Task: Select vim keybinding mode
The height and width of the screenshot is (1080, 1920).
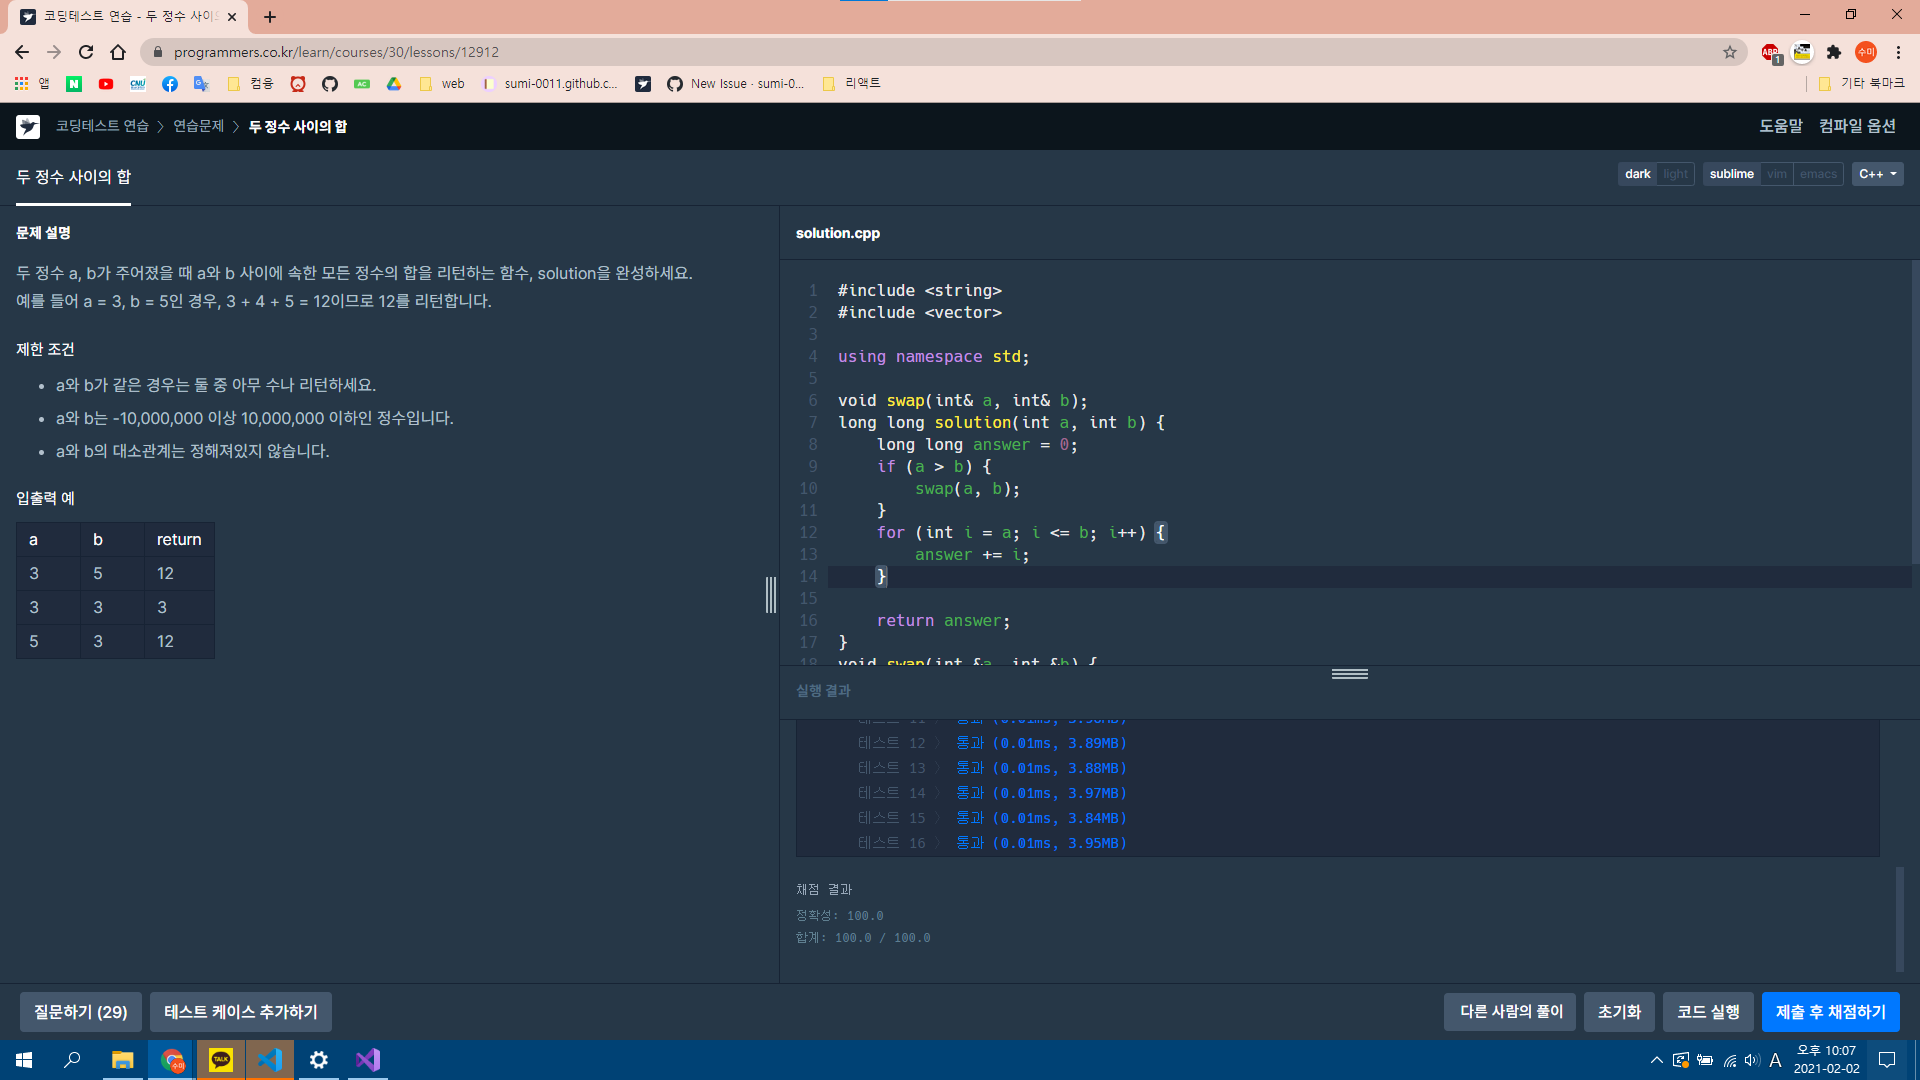Action: tap(1776, 174)
